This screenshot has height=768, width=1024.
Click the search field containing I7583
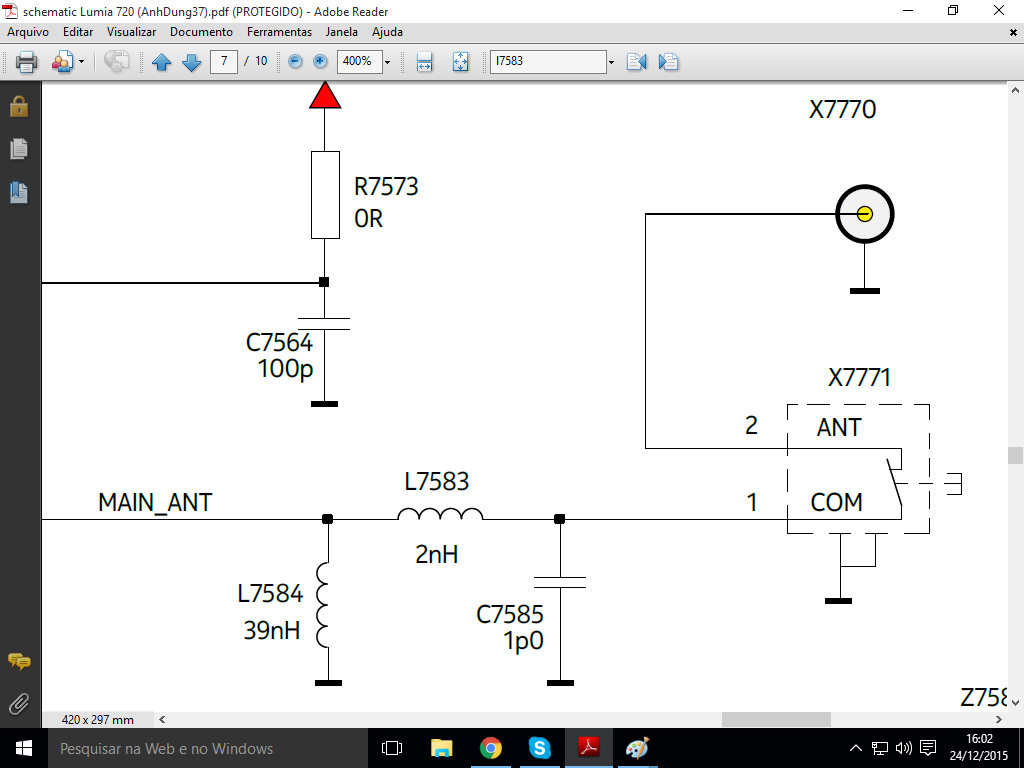pos(548,61)
